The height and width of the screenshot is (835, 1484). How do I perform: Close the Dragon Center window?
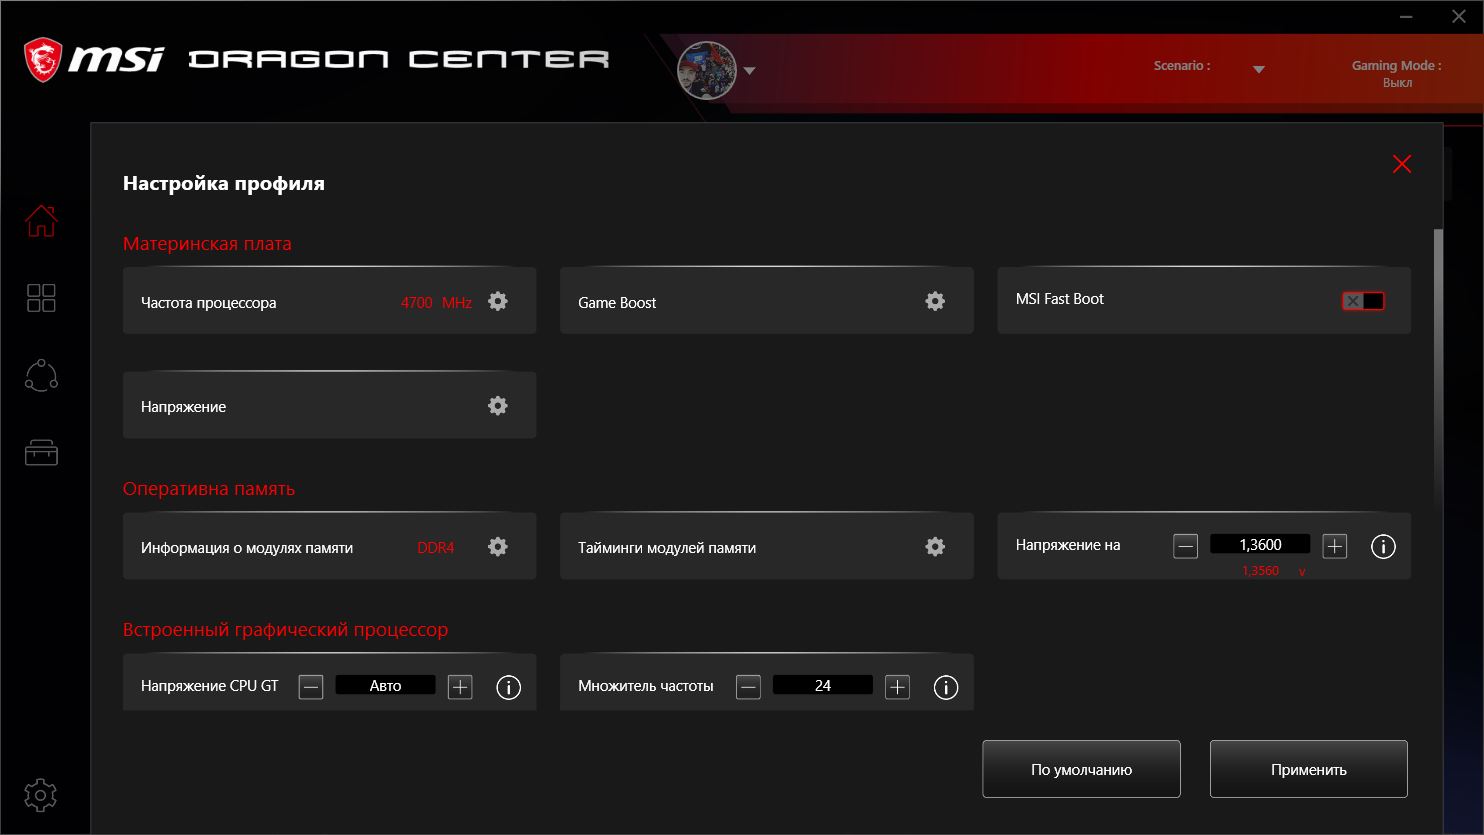click(x=1456, y=17)
